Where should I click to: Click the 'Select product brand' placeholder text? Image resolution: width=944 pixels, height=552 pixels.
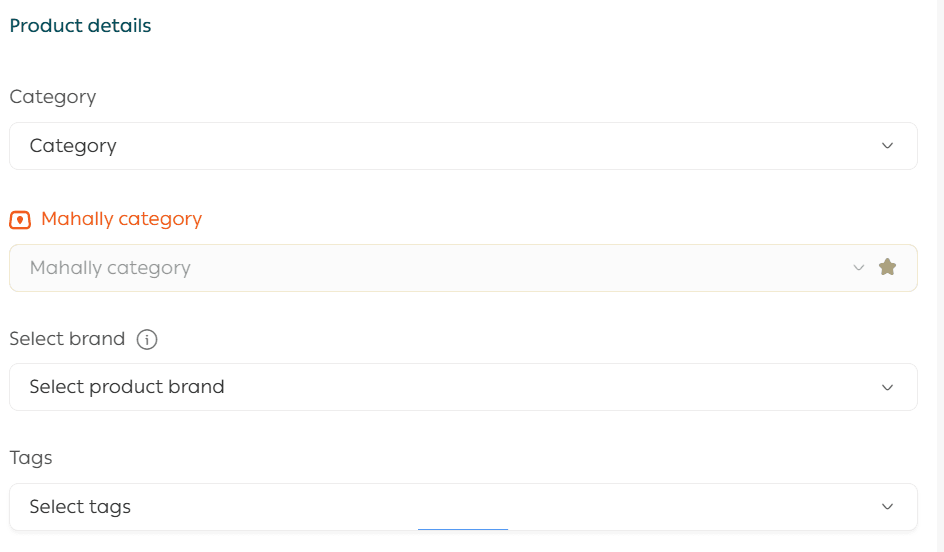click(127, 387)
